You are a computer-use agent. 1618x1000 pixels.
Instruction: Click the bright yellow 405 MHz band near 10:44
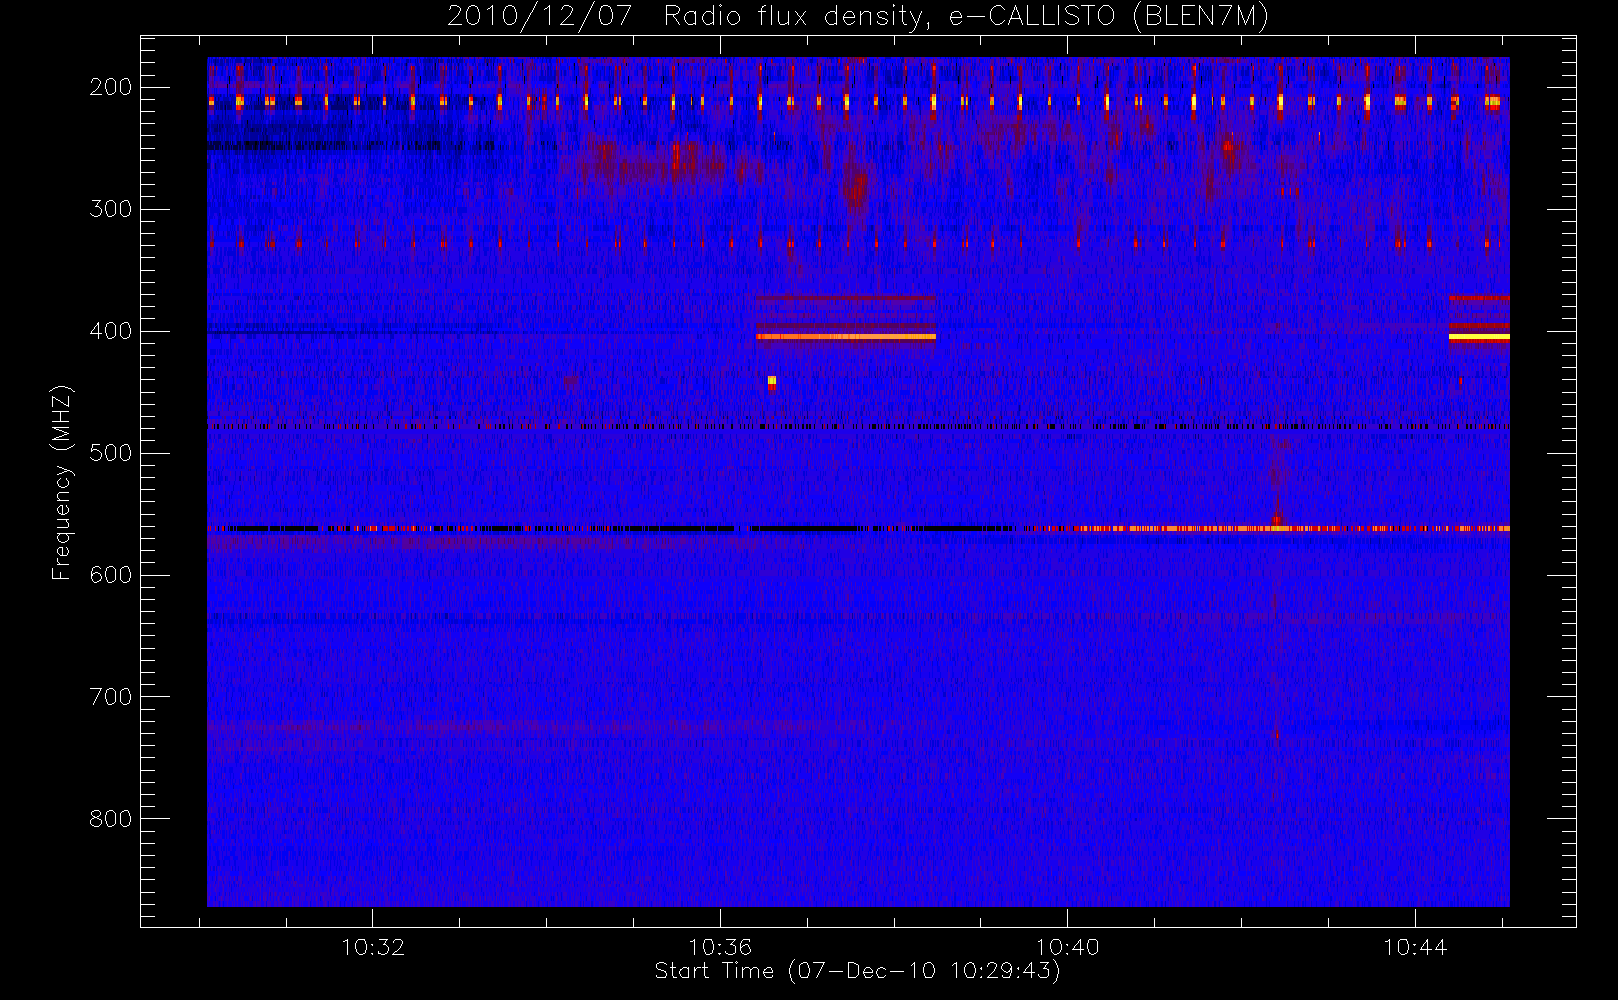pos(1479,337)
